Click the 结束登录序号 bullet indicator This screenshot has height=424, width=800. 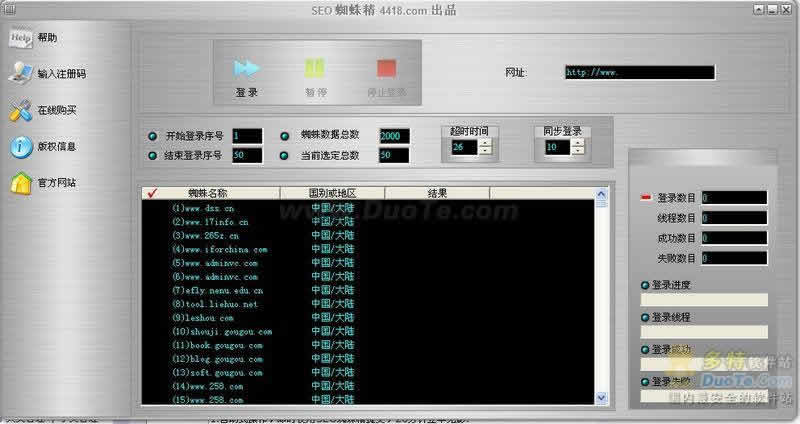click(152, 156)
